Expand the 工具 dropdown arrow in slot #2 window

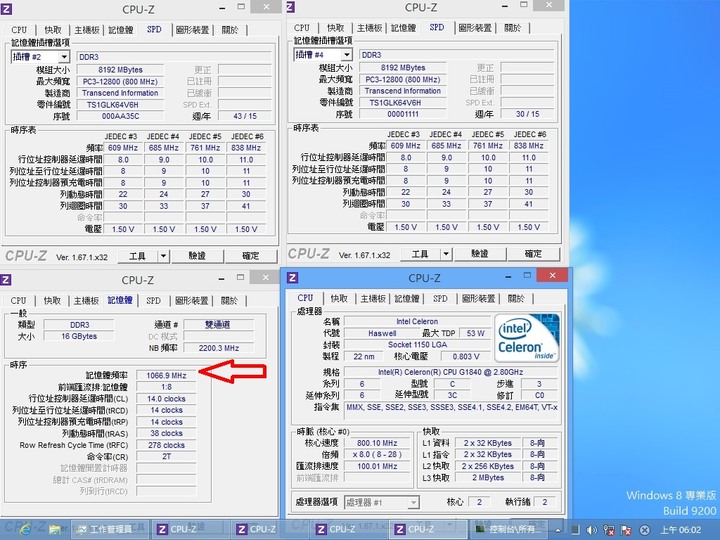click(163, 256)
